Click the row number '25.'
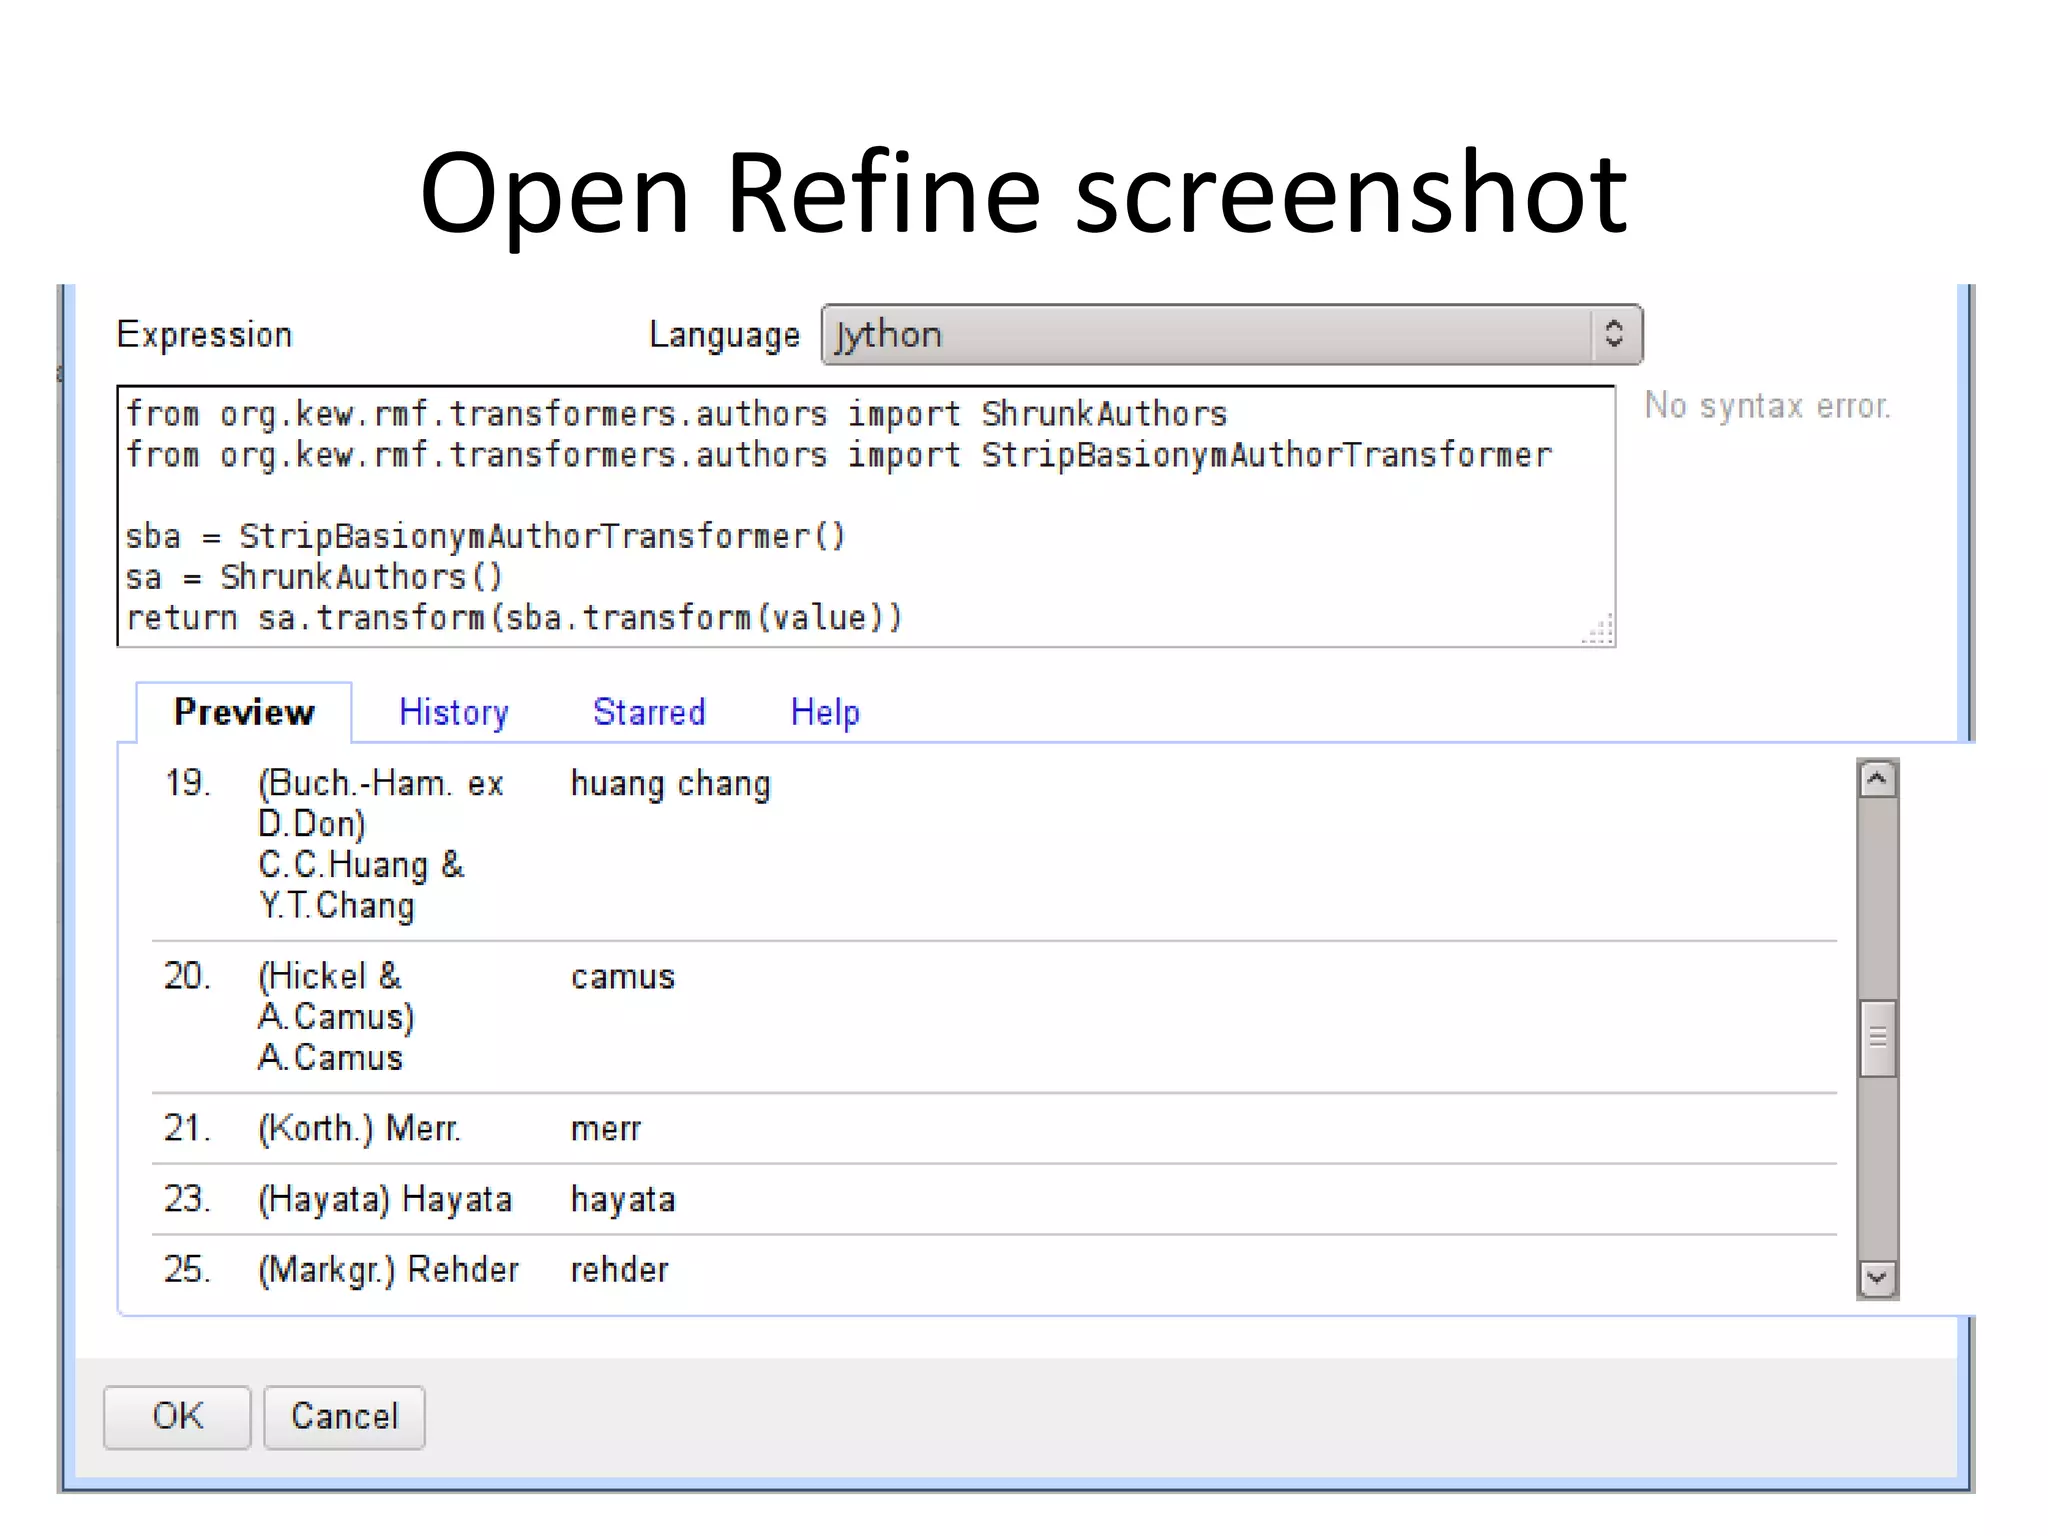 187,1270
